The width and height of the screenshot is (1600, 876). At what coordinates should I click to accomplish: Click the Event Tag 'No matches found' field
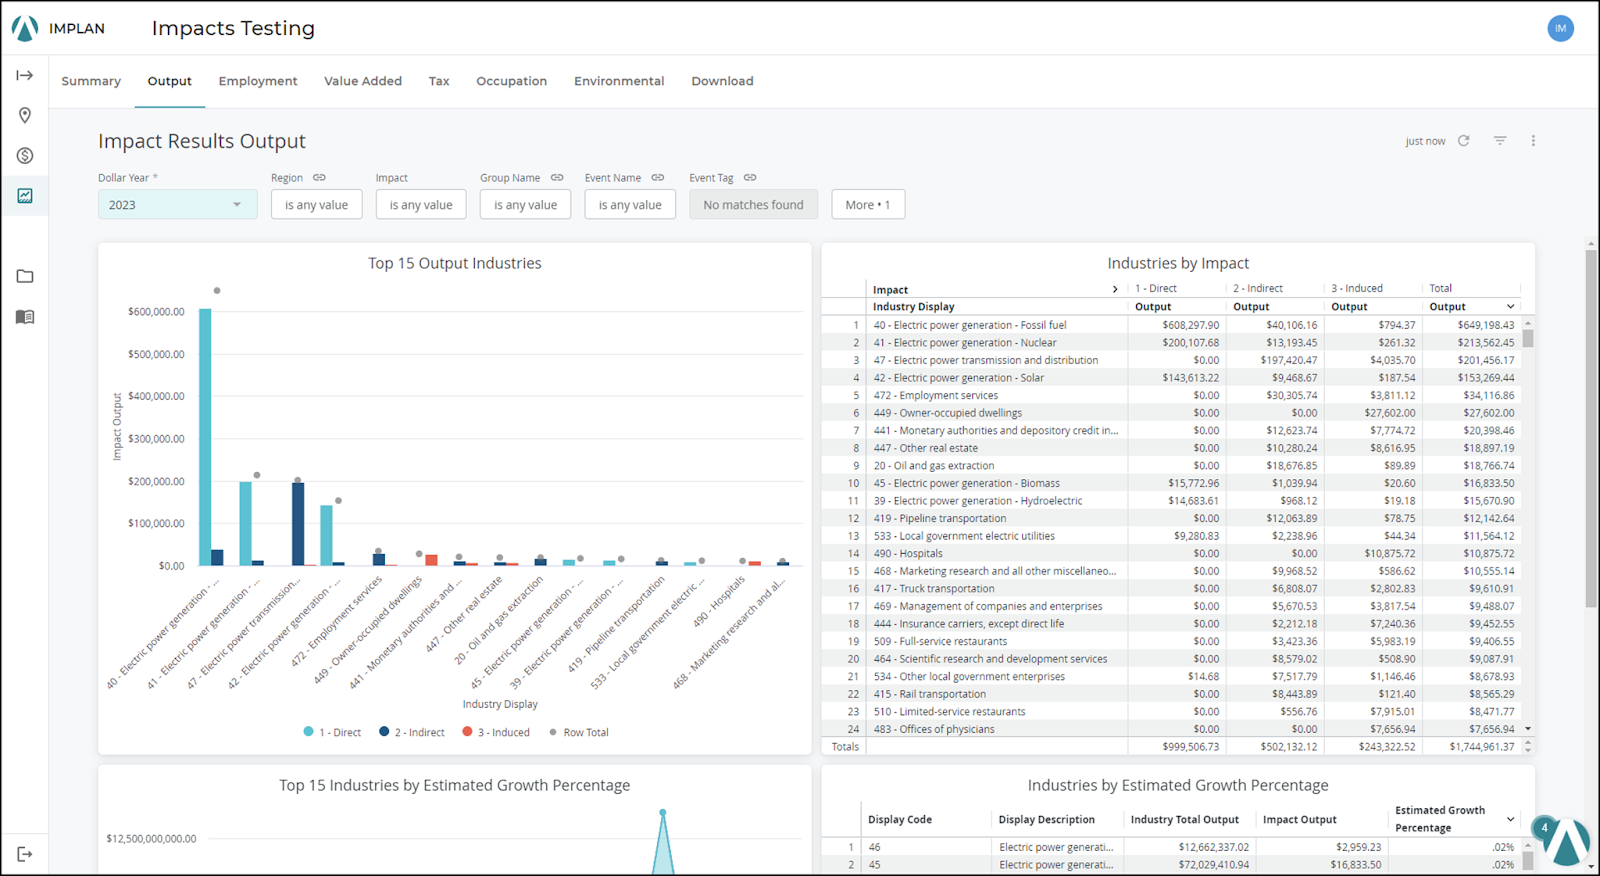[753, 205]
